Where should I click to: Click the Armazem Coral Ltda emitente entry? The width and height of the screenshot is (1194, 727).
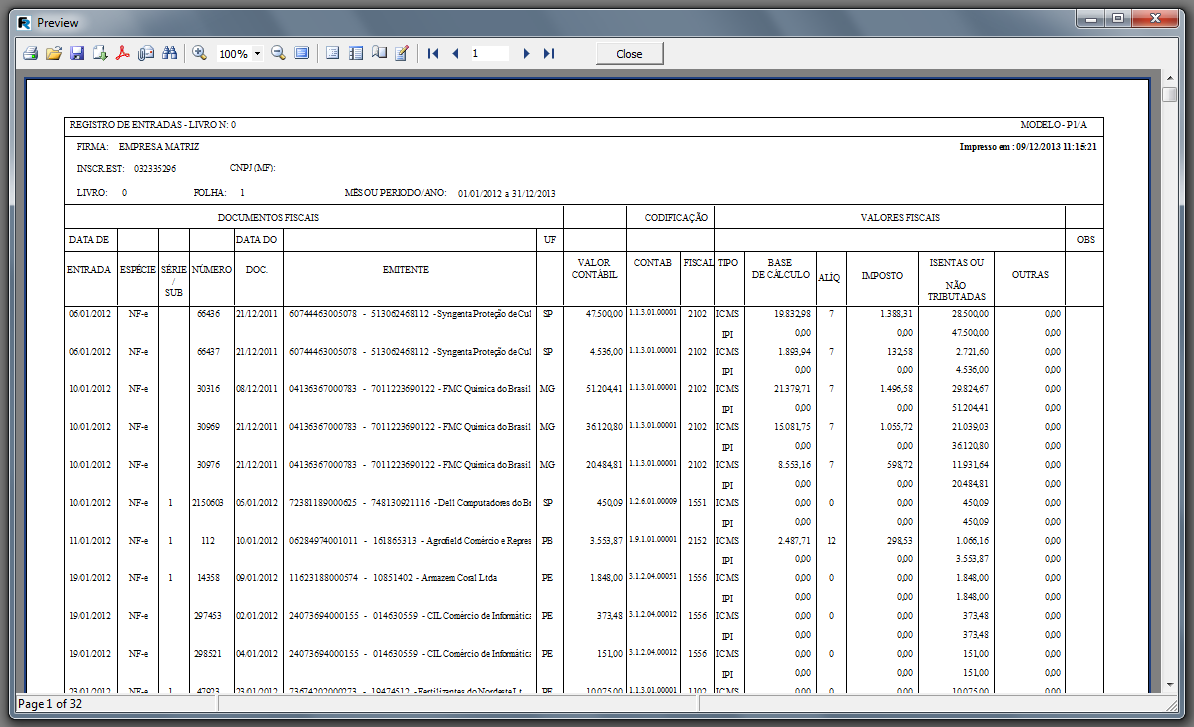393,578
